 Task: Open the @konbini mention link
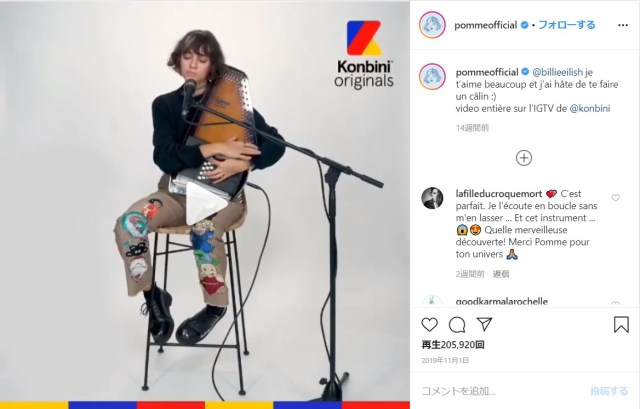point(589,109)
